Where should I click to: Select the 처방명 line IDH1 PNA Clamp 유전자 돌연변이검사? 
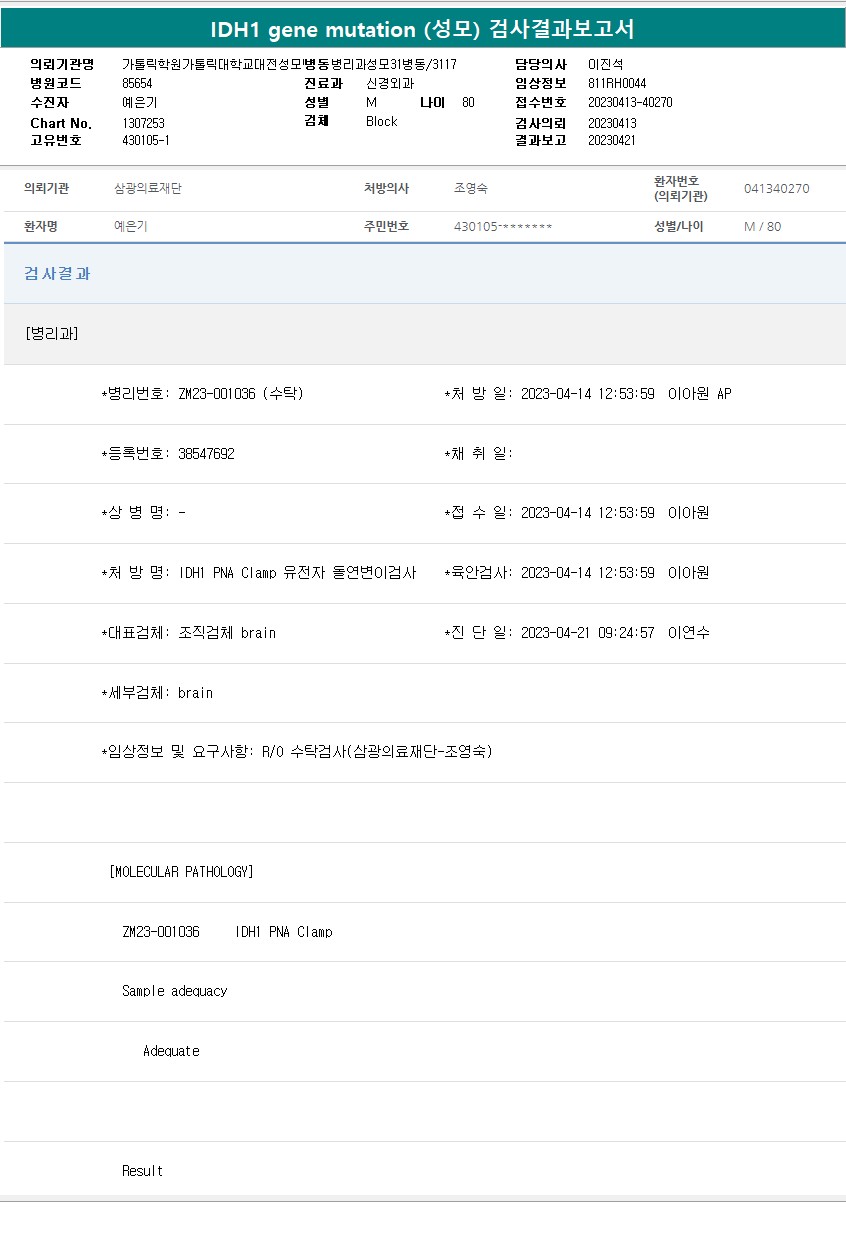pyautogui.click(x=259, y=573)
